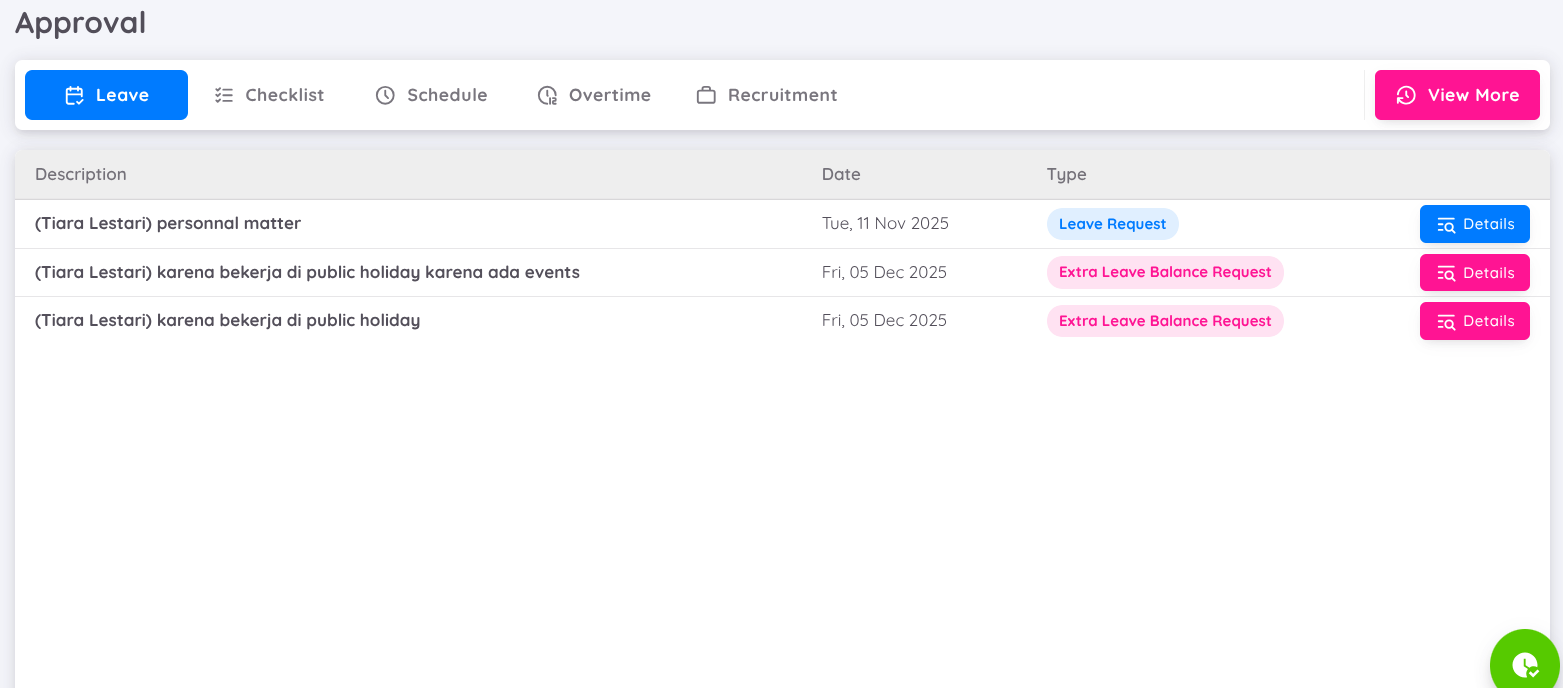Go to the Overtime tab
The width and height of the screenshot is (1563, 688).
click(x=594, y=95)
